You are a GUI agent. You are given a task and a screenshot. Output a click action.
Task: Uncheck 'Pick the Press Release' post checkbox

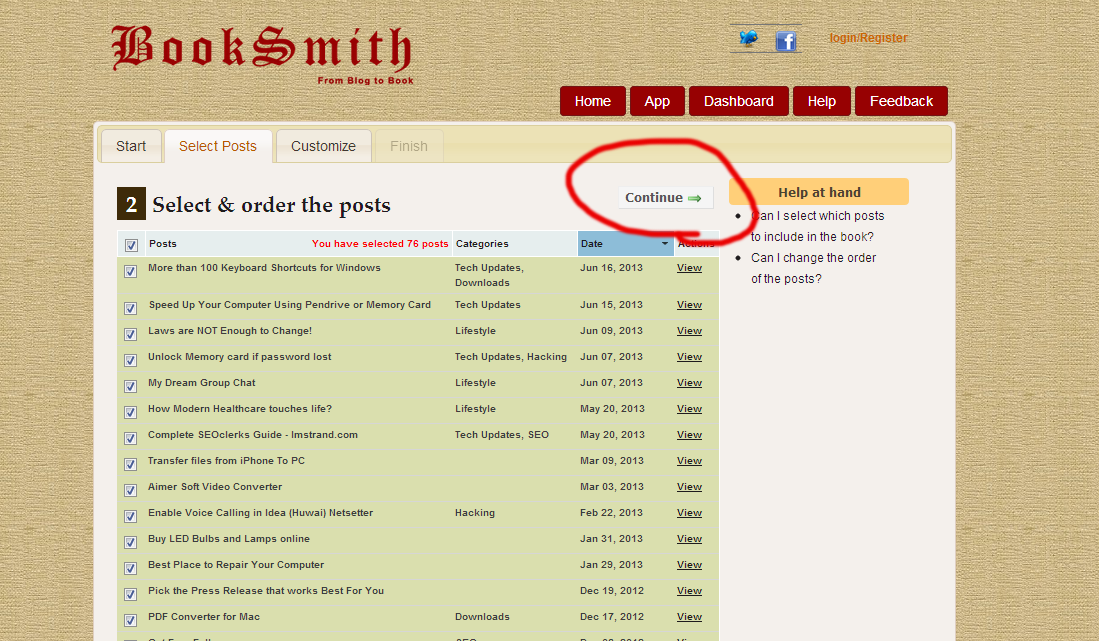click(x=130, y=593)
